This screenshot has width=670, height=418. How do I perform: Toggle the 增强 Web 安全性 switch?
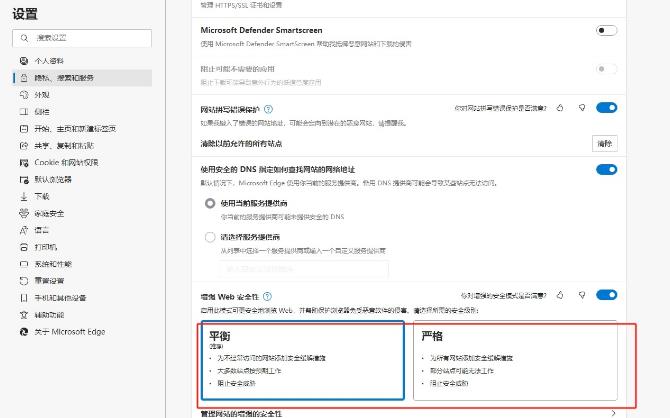tap(606, 295)
